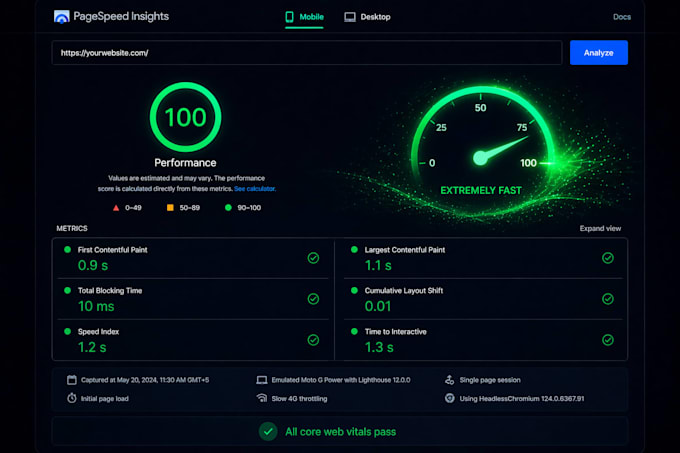Click the Captured at May 20, 2024 text

pos(145,380)
